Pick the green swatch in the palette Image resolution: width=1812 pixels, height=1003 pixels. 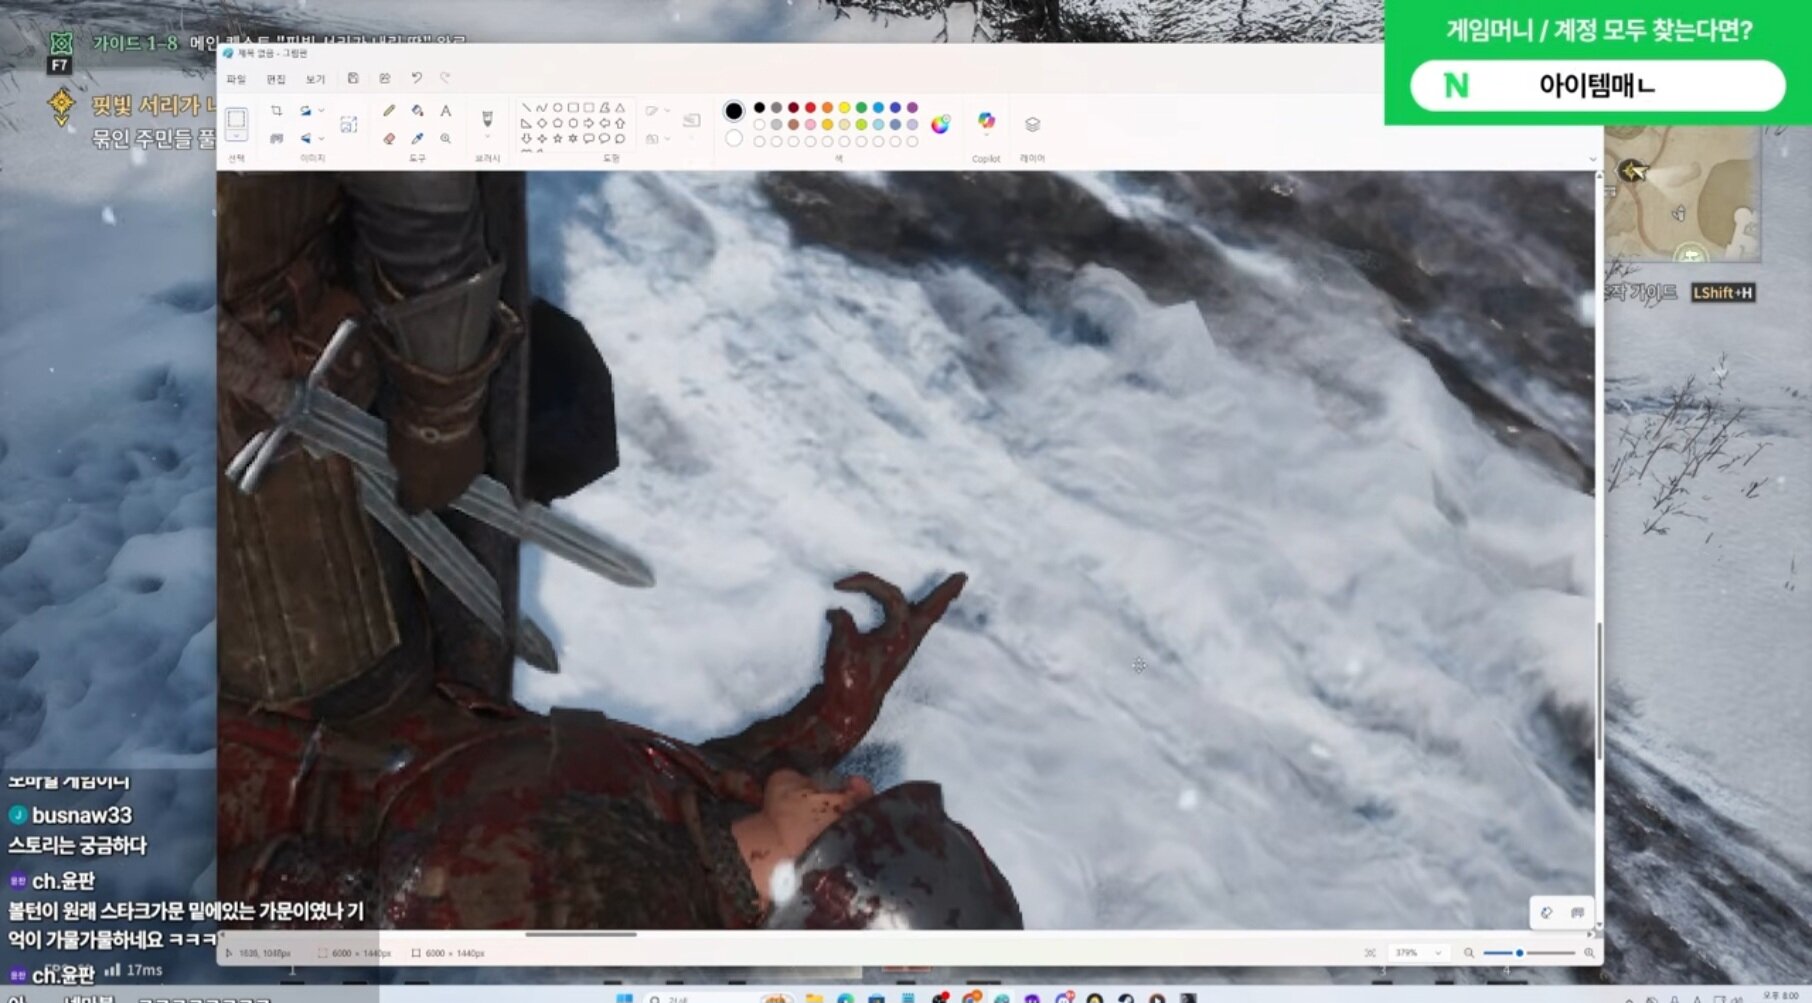(x=861, y=107)
